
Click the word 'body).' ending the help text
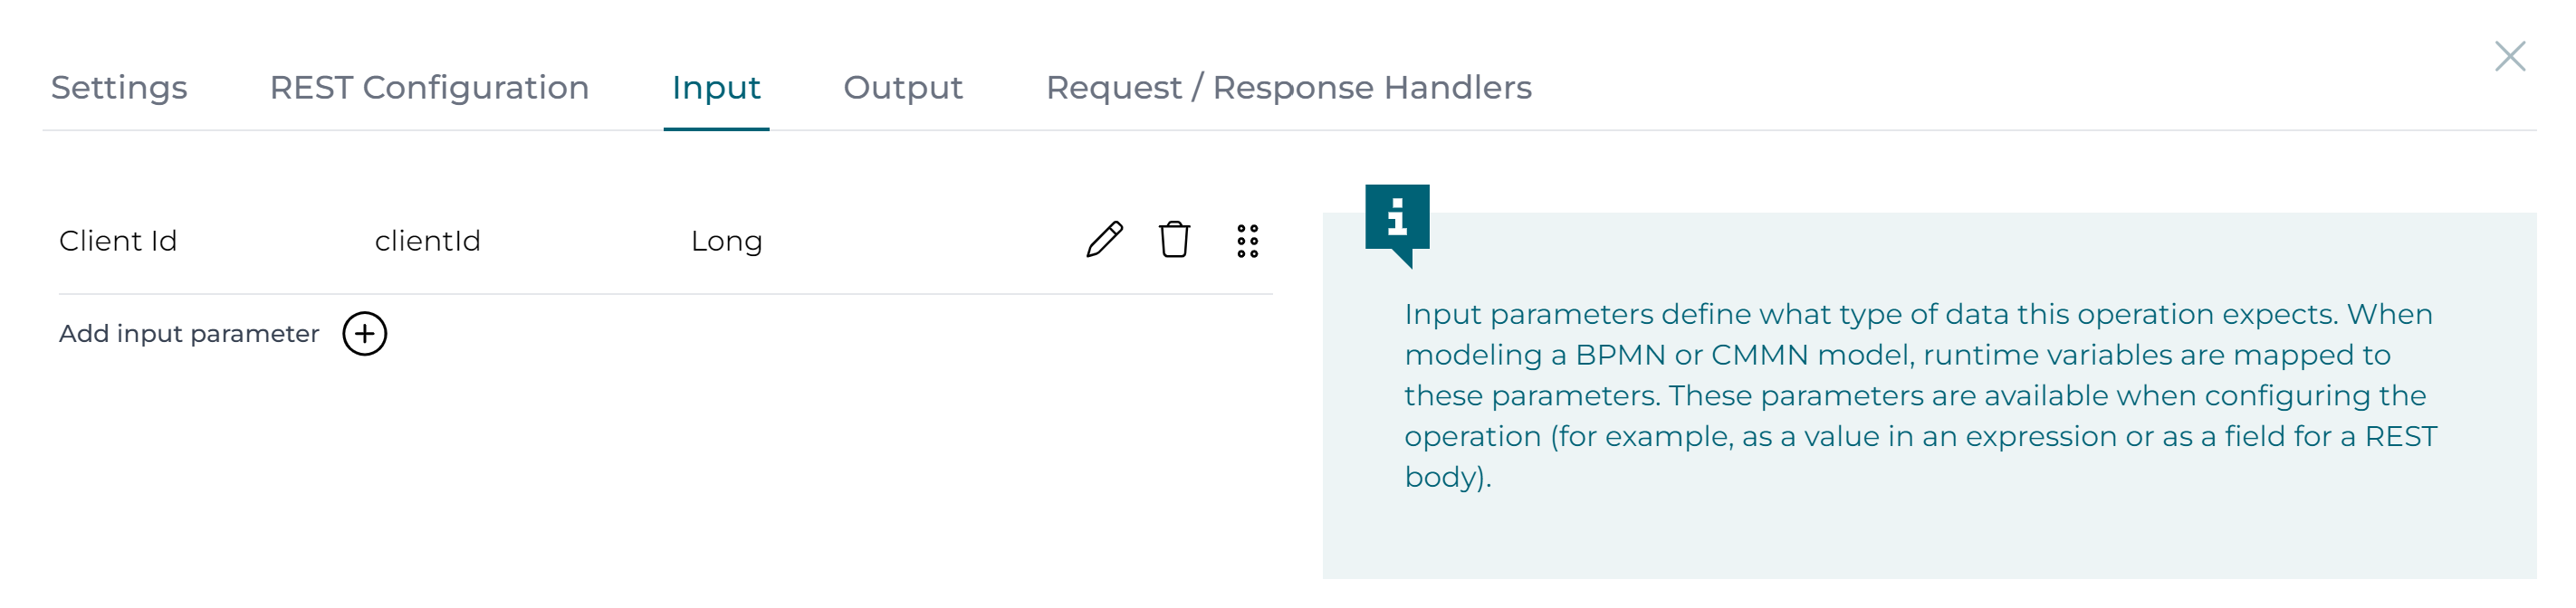1447,477
